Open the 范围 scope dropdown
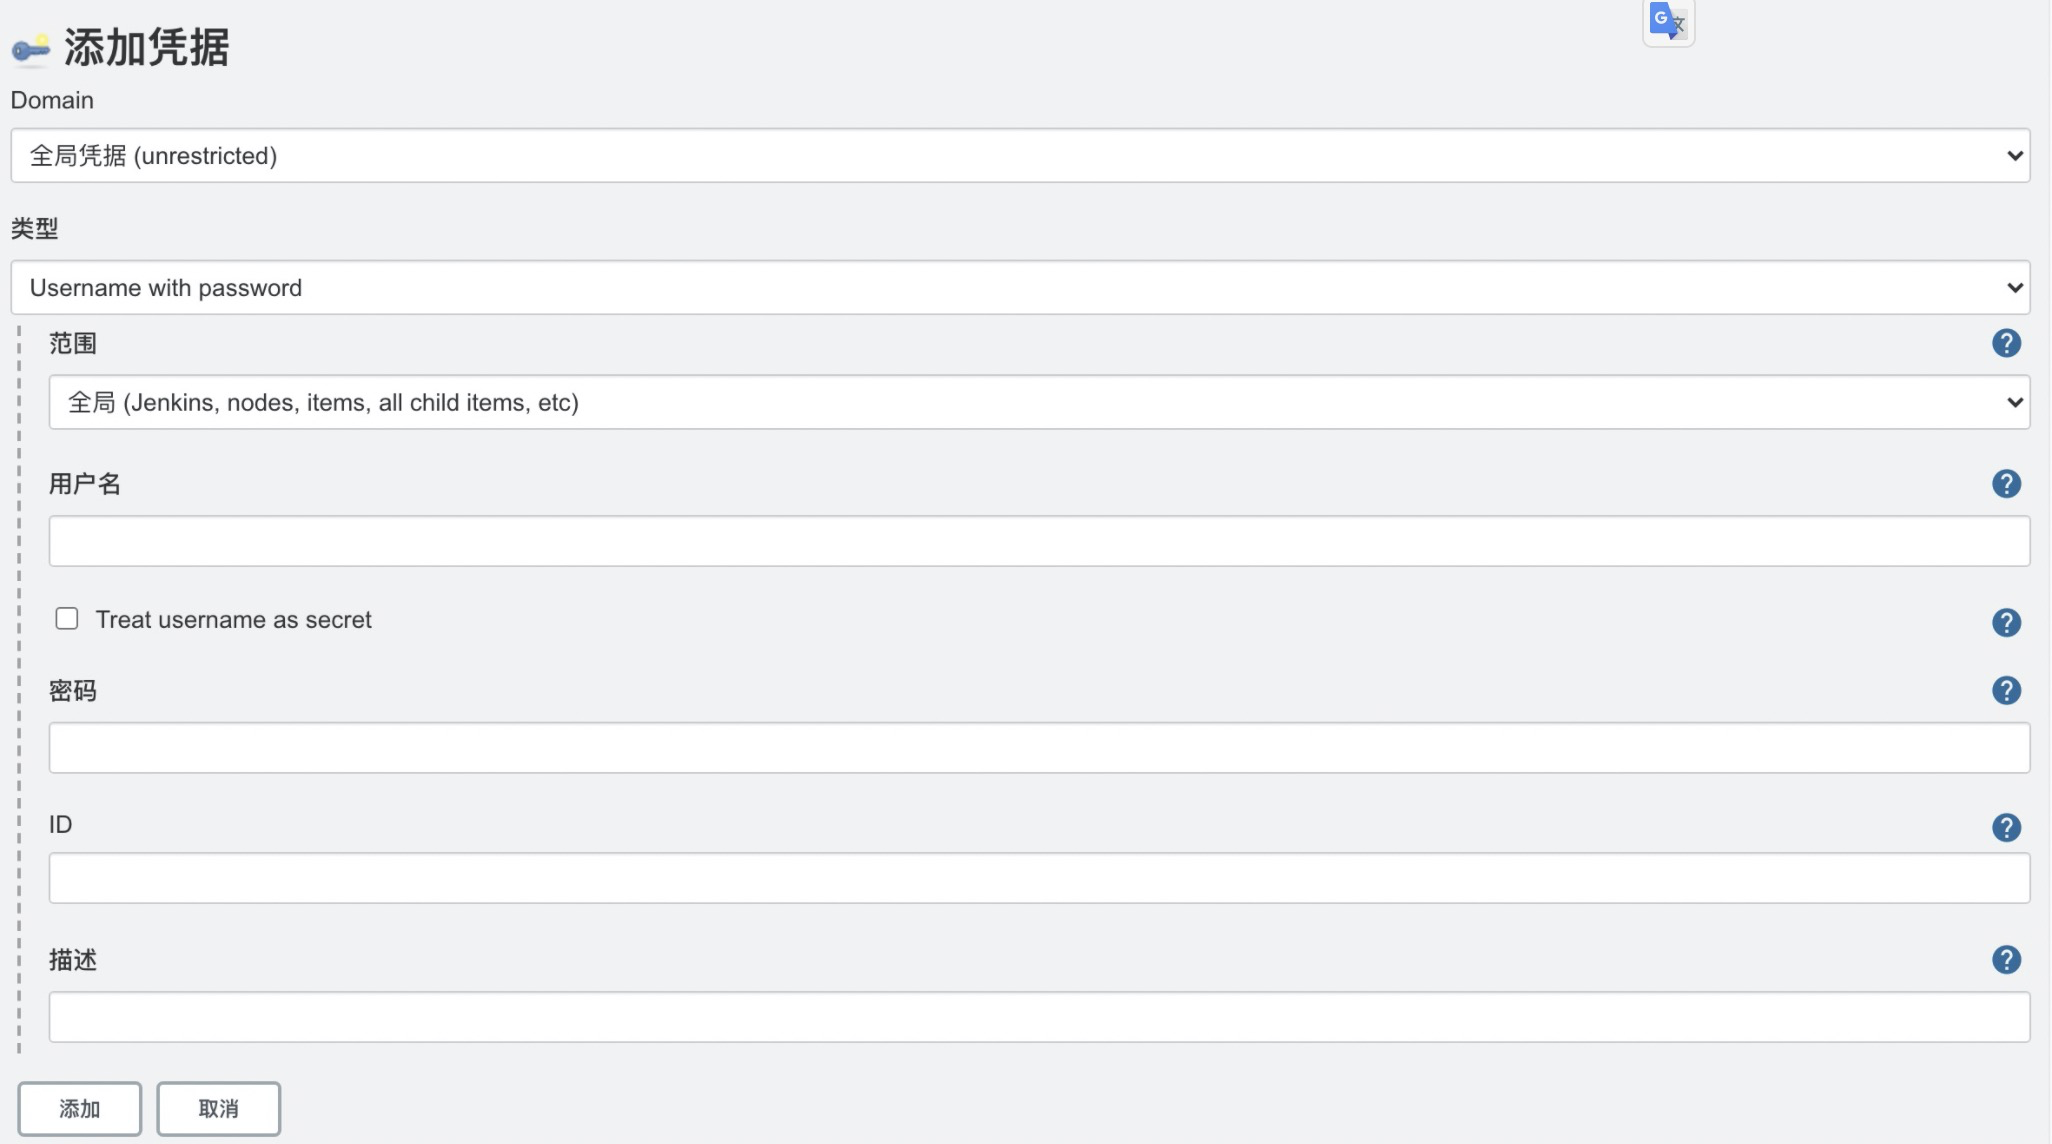 [1039, 402]
